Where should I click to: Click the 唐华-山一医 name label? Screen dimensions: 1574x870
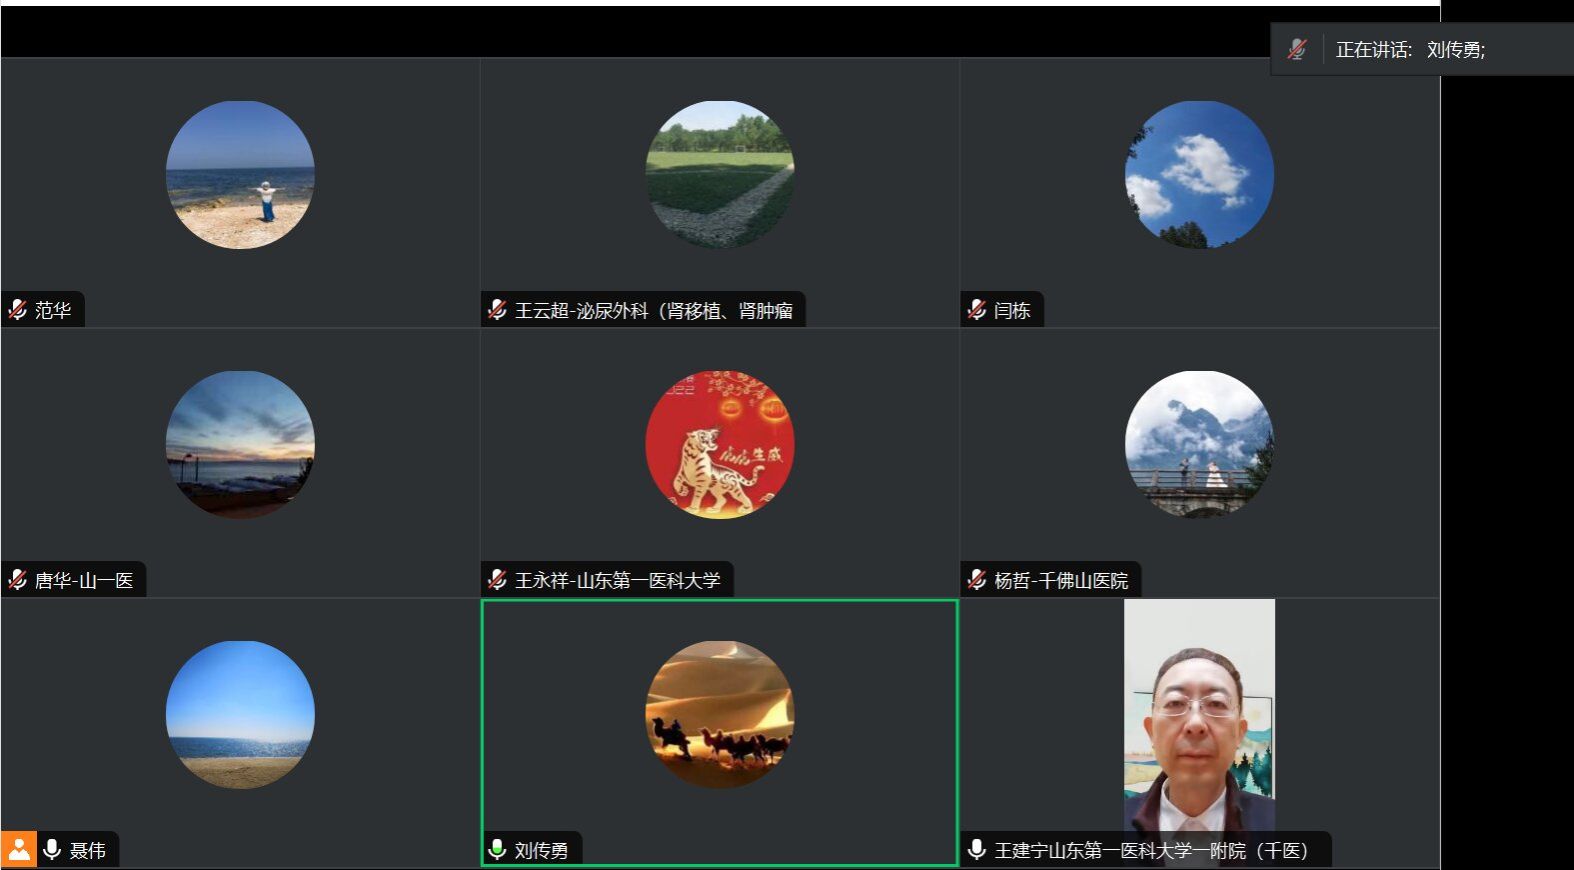pyautogui.click(x=84, y=580)
